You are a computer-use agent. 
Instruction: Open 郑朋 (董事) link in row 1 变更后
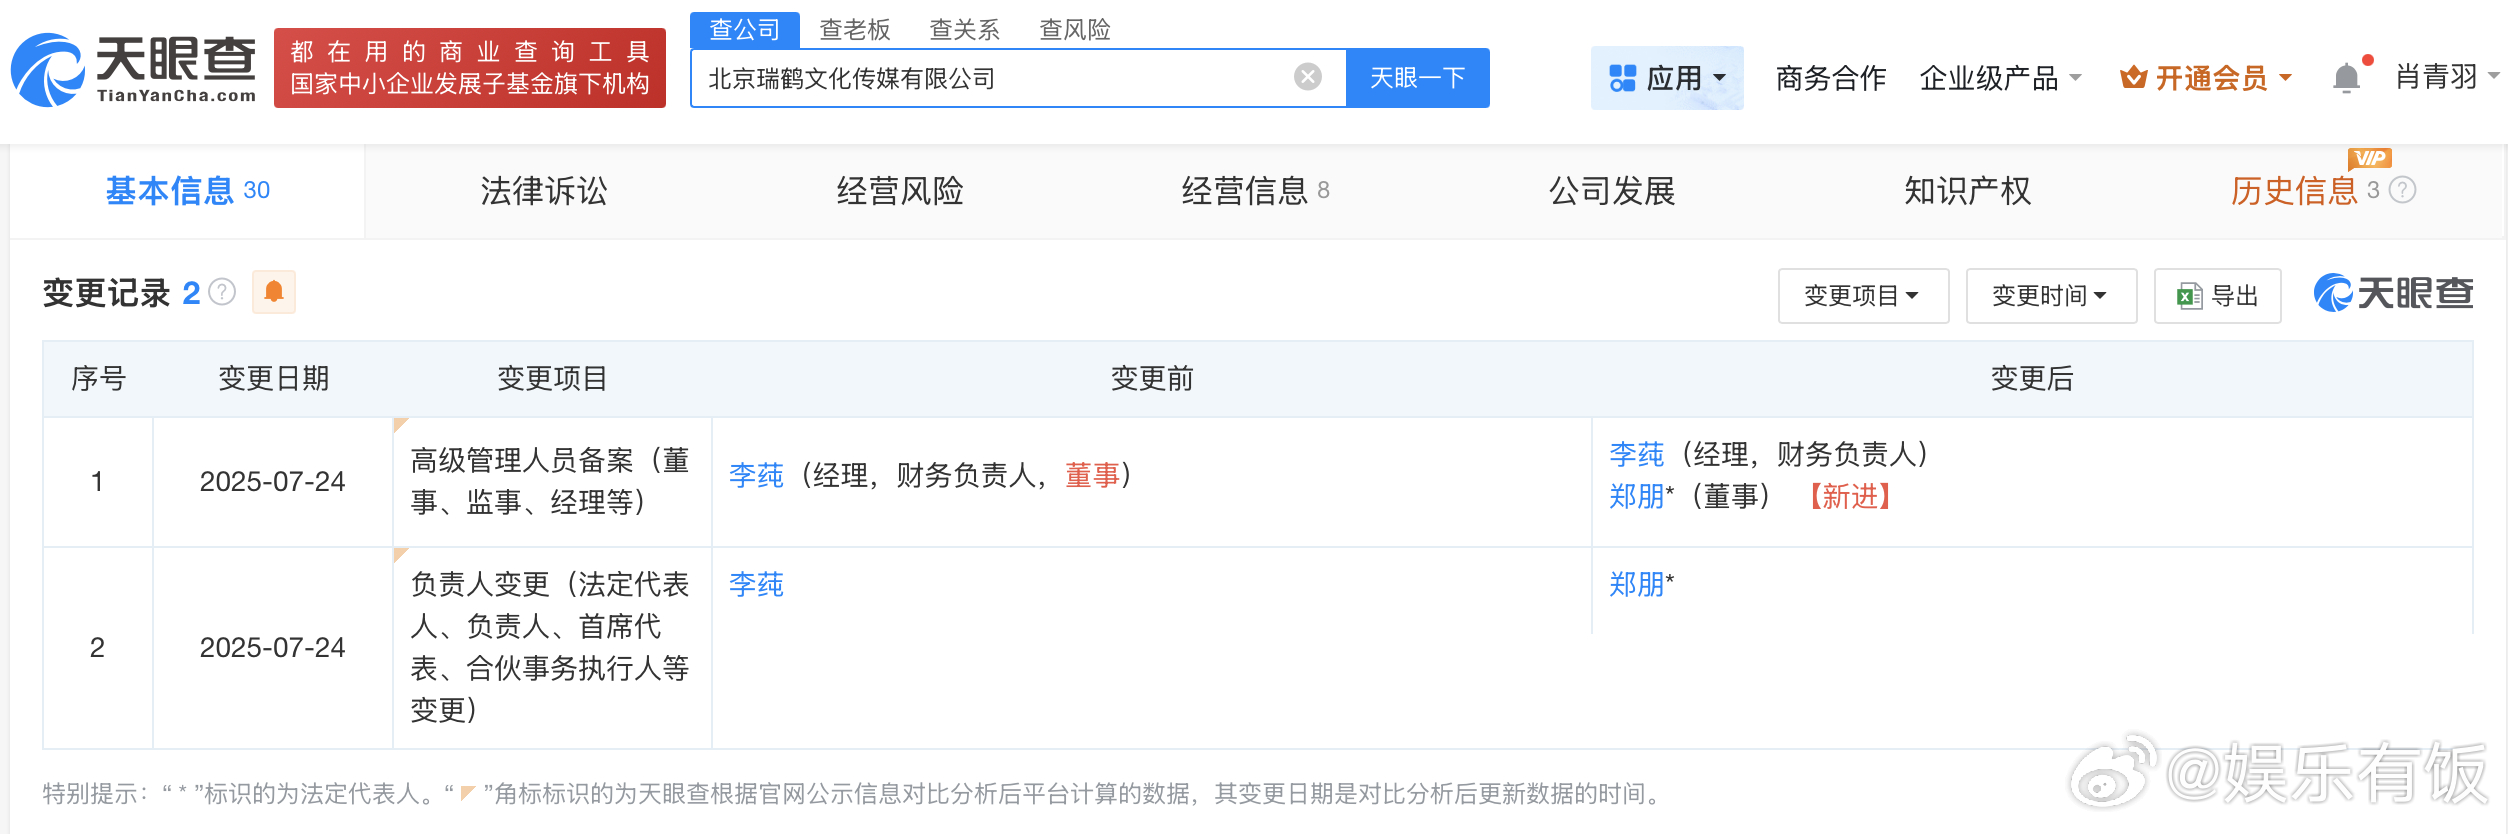(1636, 496)
